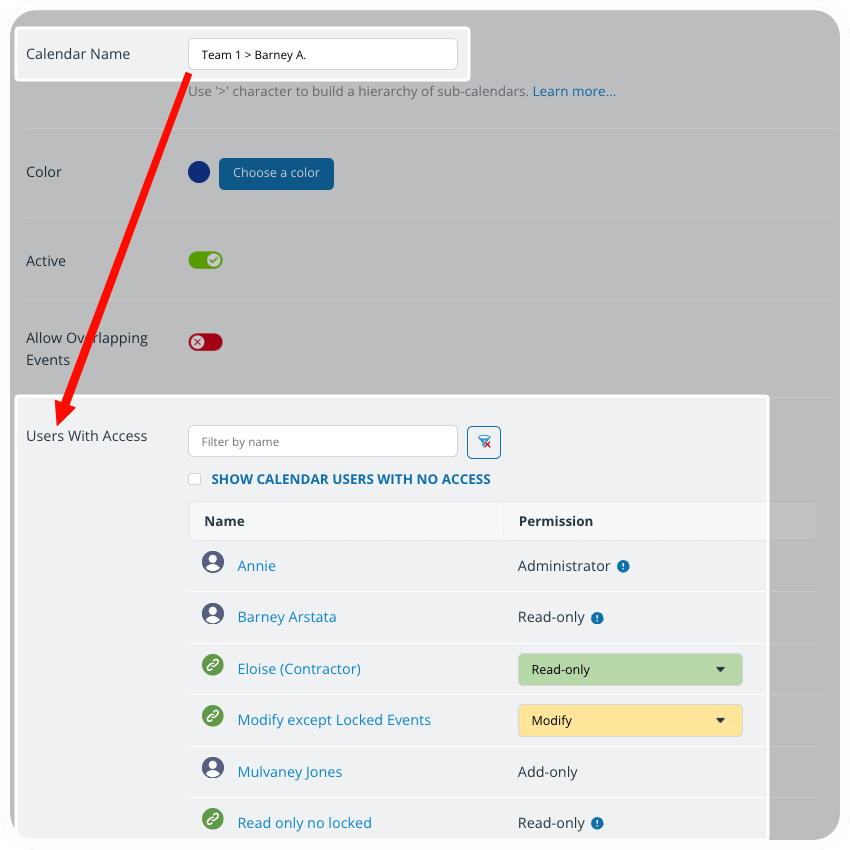This screenshot has height=850, width=850.
Task: Click Annie's user avatar icon
Action: pos(213,562)
